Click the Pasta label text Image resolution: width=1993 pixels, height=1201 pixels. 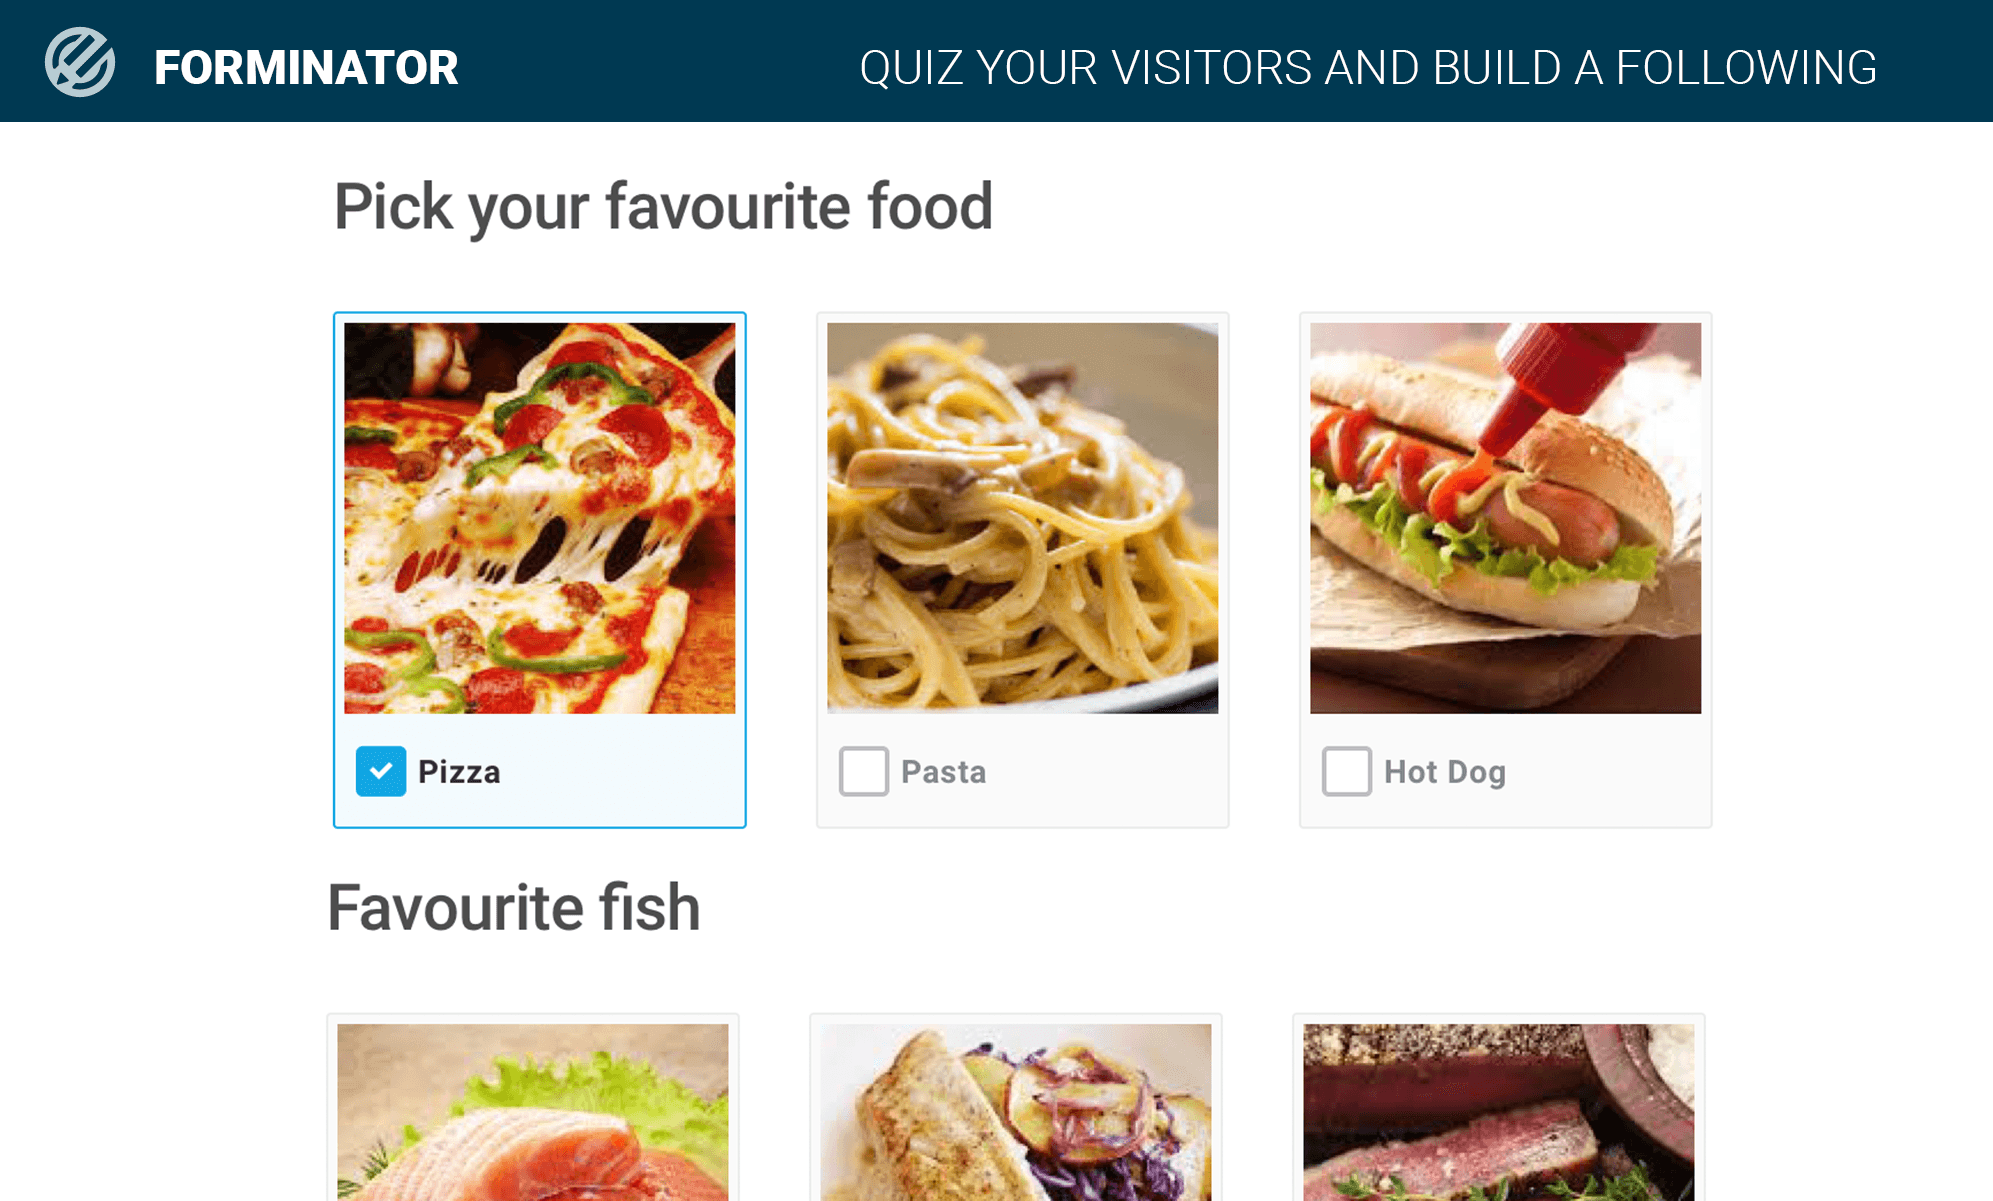click(943, 772)
